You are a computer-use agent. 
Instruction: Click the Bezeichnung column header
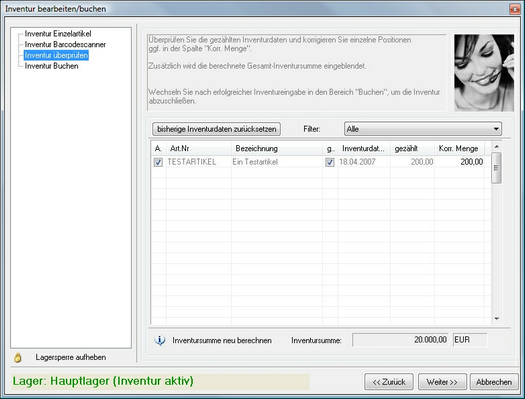click(x=277, y=148)
